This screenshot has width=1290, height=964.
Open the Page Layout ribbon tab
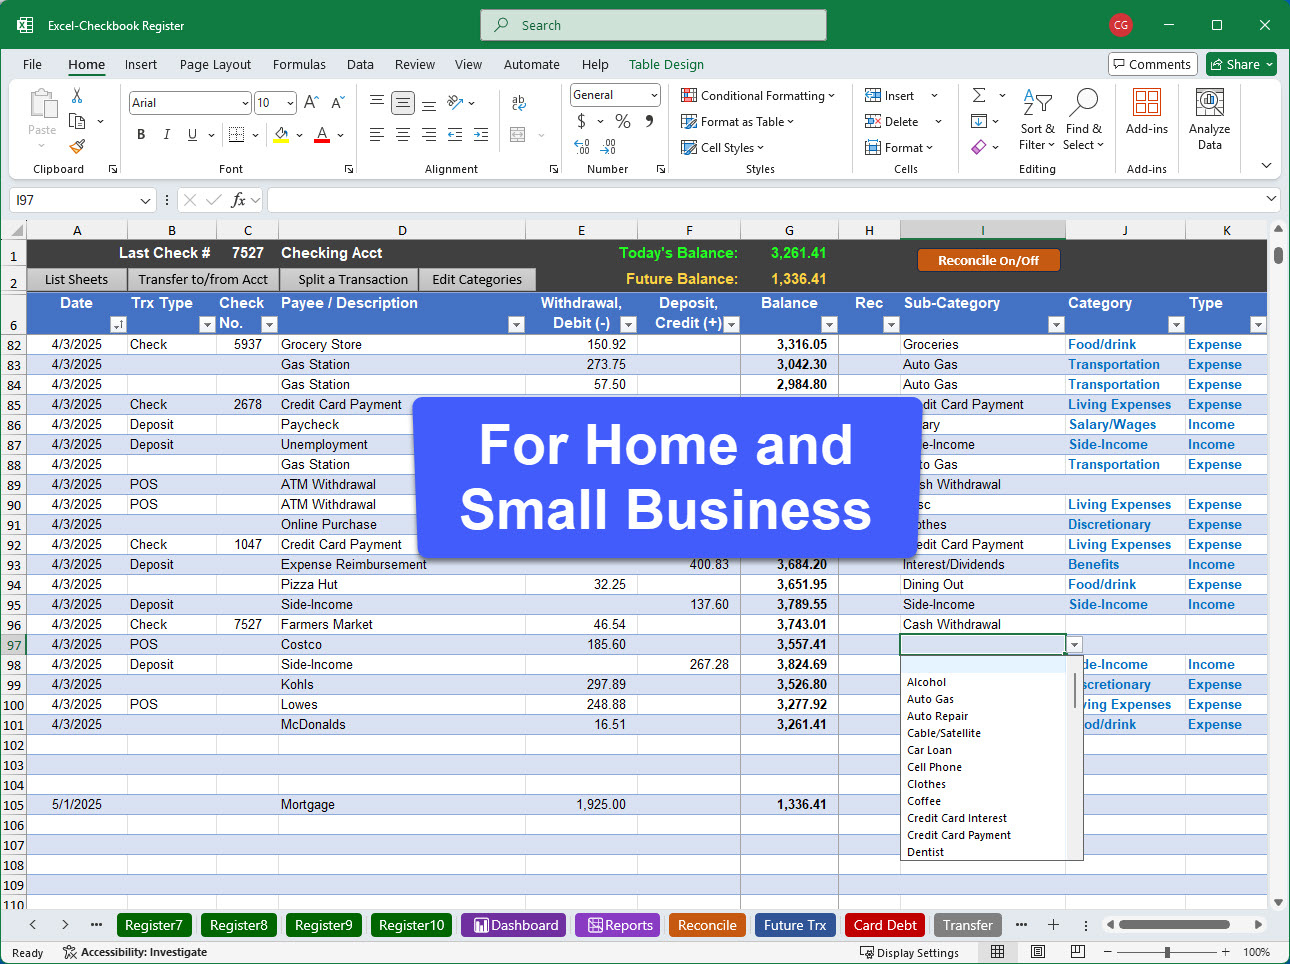coord(215,65)
